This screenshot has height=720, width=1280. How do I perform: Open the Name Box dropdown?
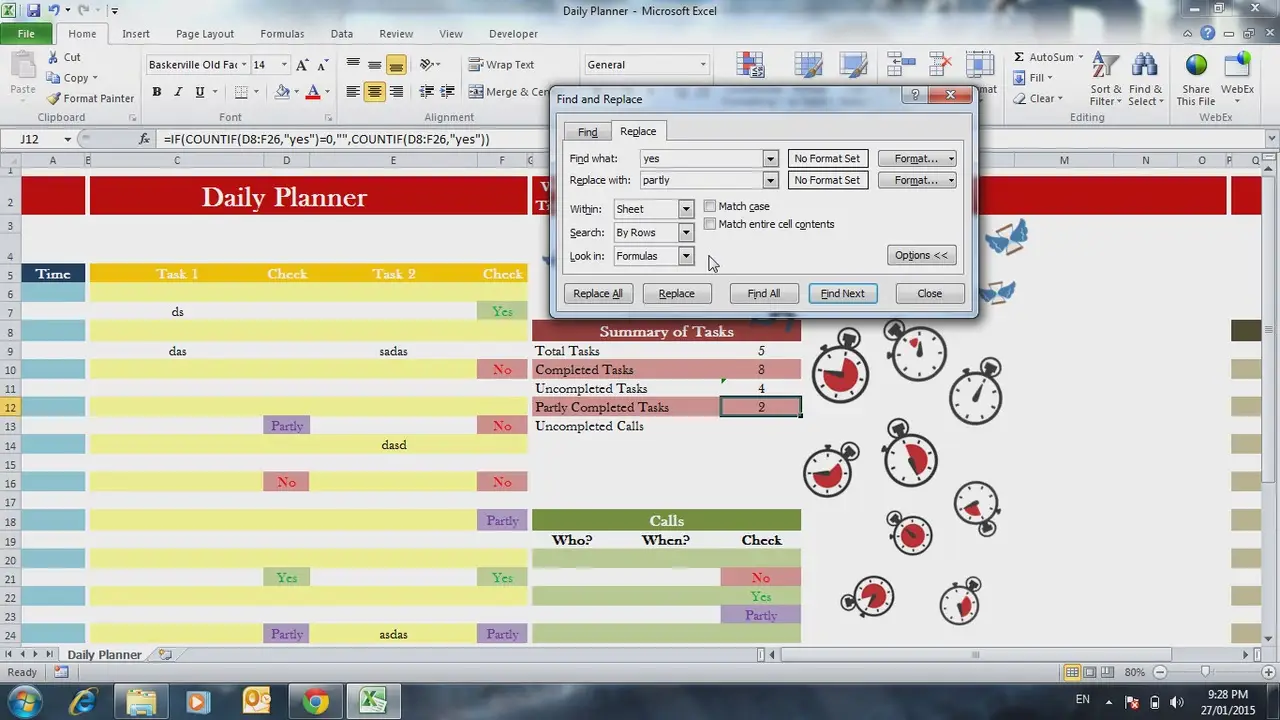[67, 139]
